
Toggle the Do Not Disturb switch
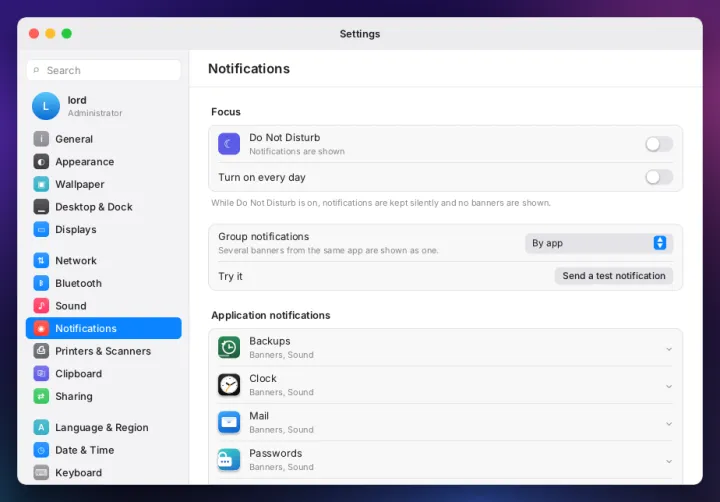point(658,144)
